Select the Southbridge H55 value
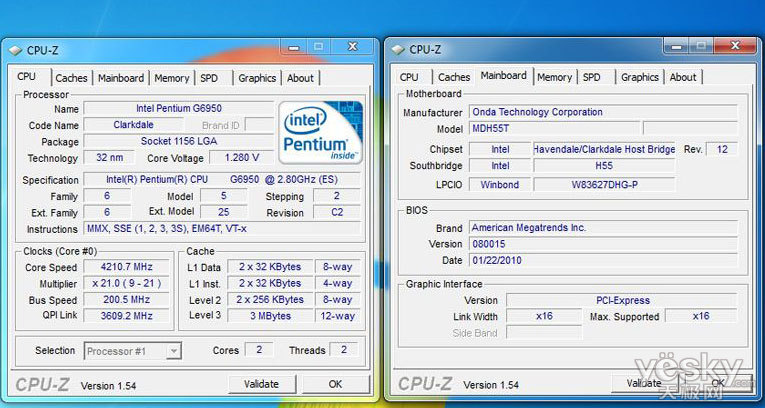 [604, 166]
